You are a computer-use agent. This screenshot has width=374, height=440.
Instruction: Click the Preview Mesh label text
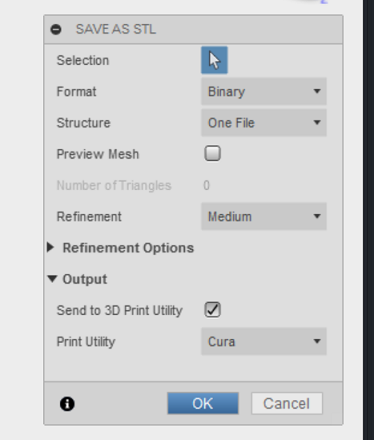click(98, 154)
